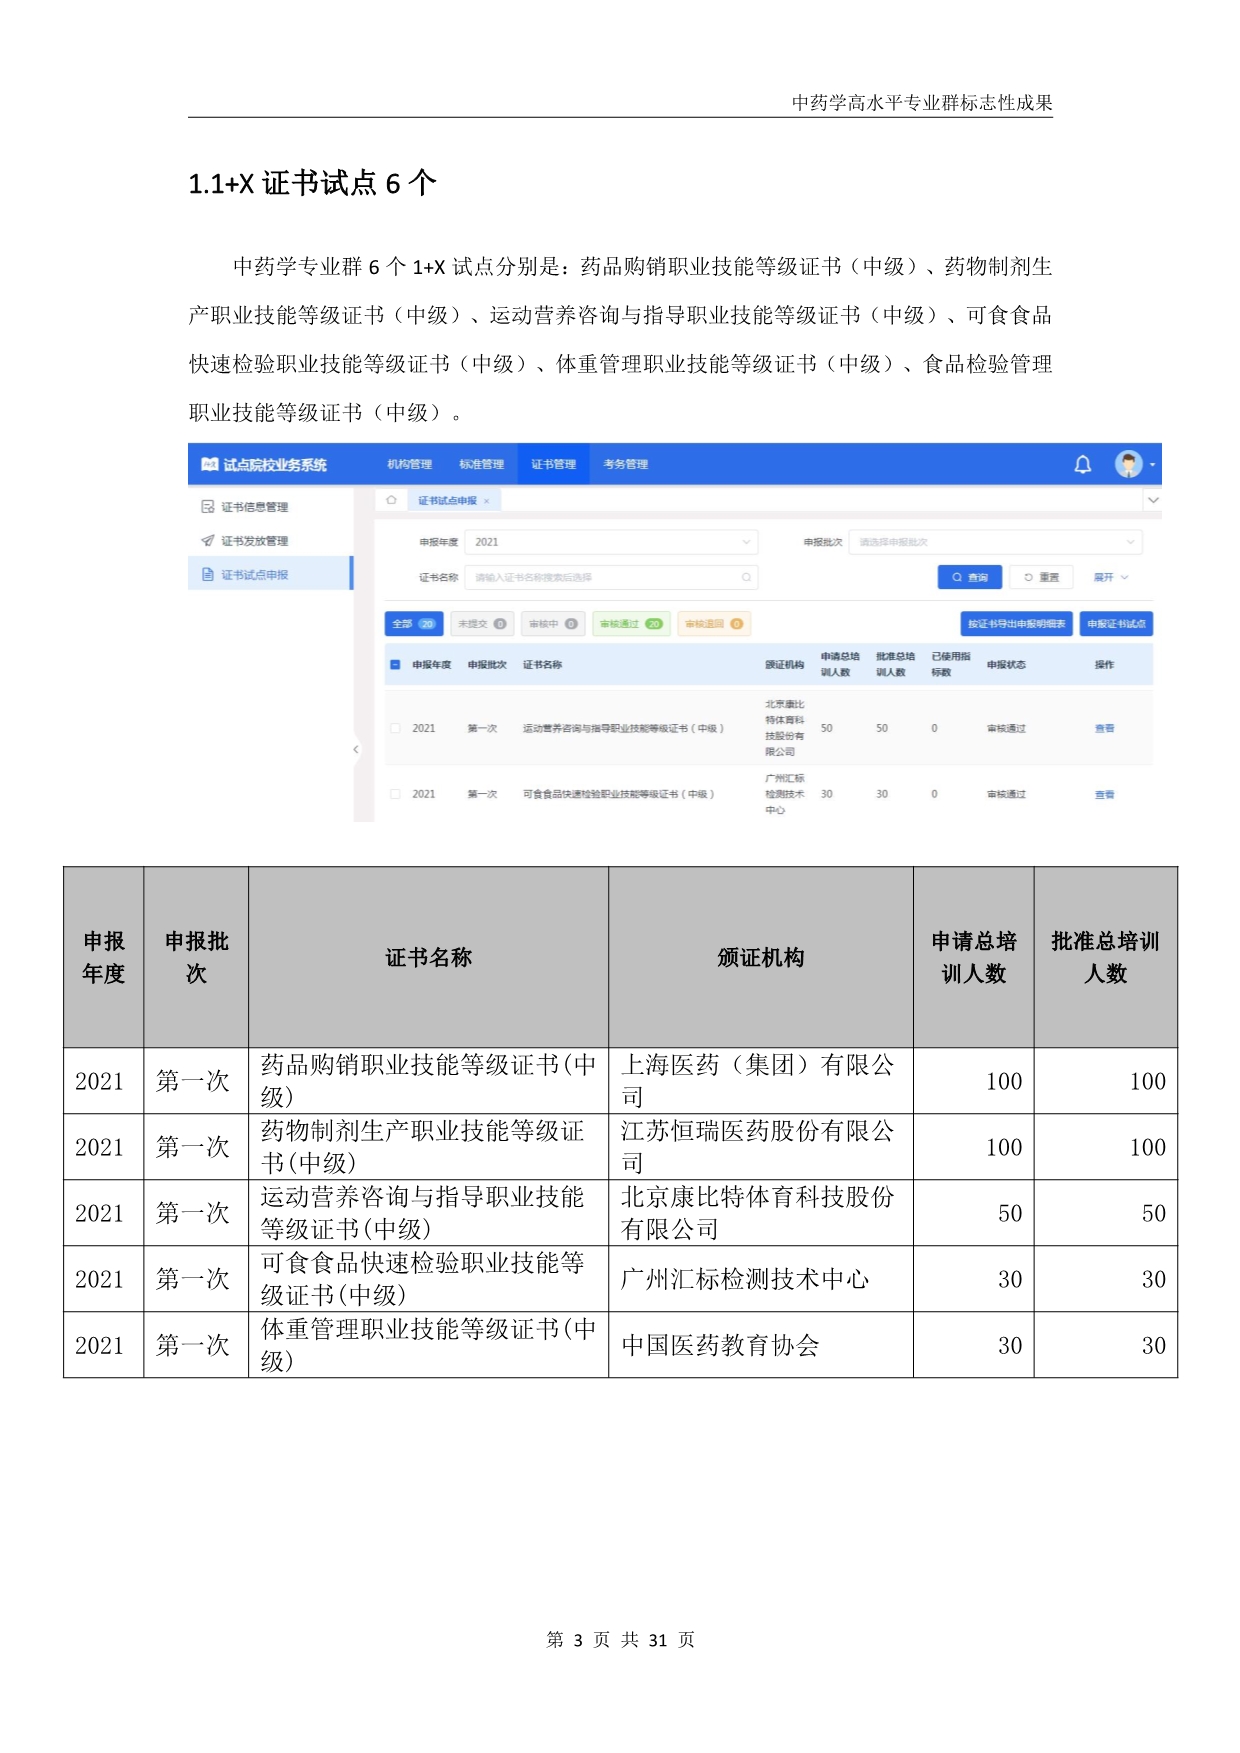Click the page footer 第 3 页 共 31 页

pyautogui.click(x=620, y=1640)
